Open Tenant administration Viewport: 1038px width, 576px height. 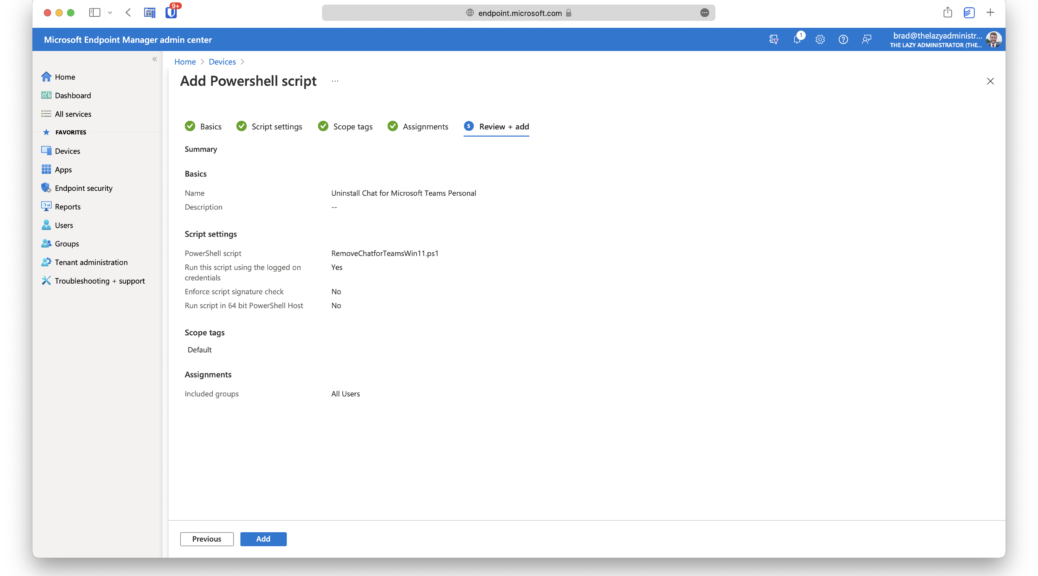click(84, 262)
